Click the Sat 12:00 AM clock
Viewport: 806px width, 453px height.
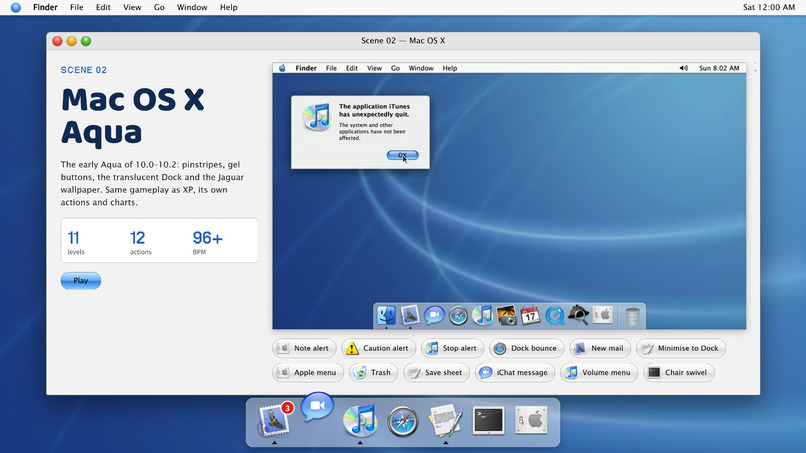[768, 7]
